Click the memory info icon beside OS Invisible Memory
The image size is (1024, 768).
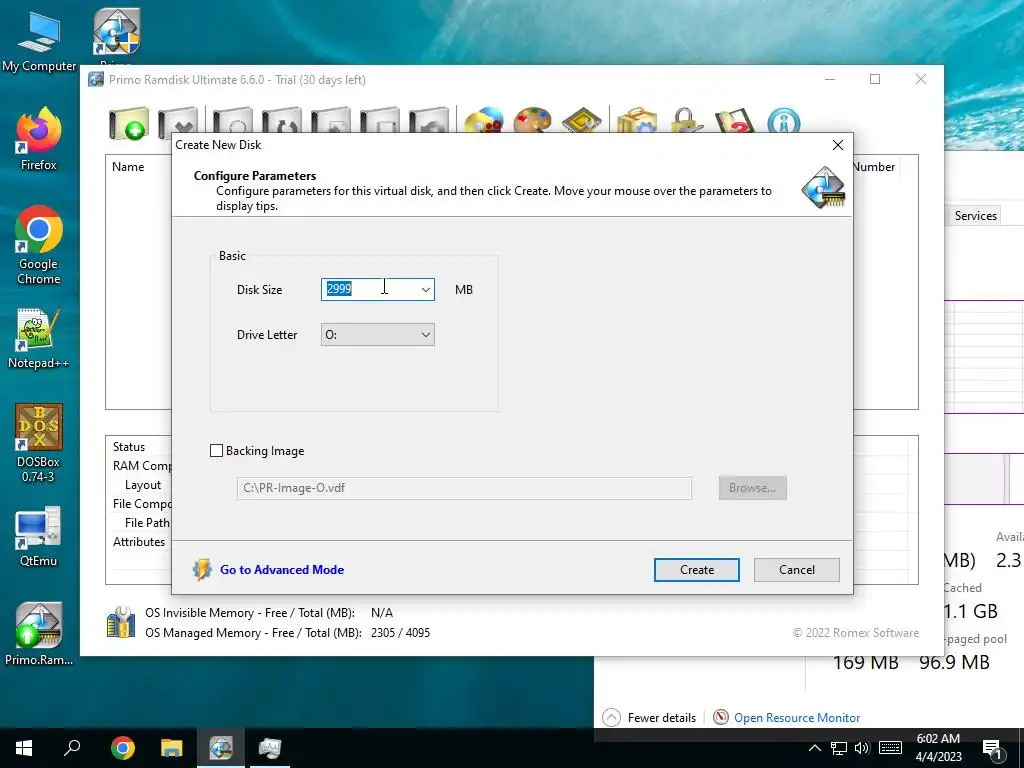coord(121,622)
